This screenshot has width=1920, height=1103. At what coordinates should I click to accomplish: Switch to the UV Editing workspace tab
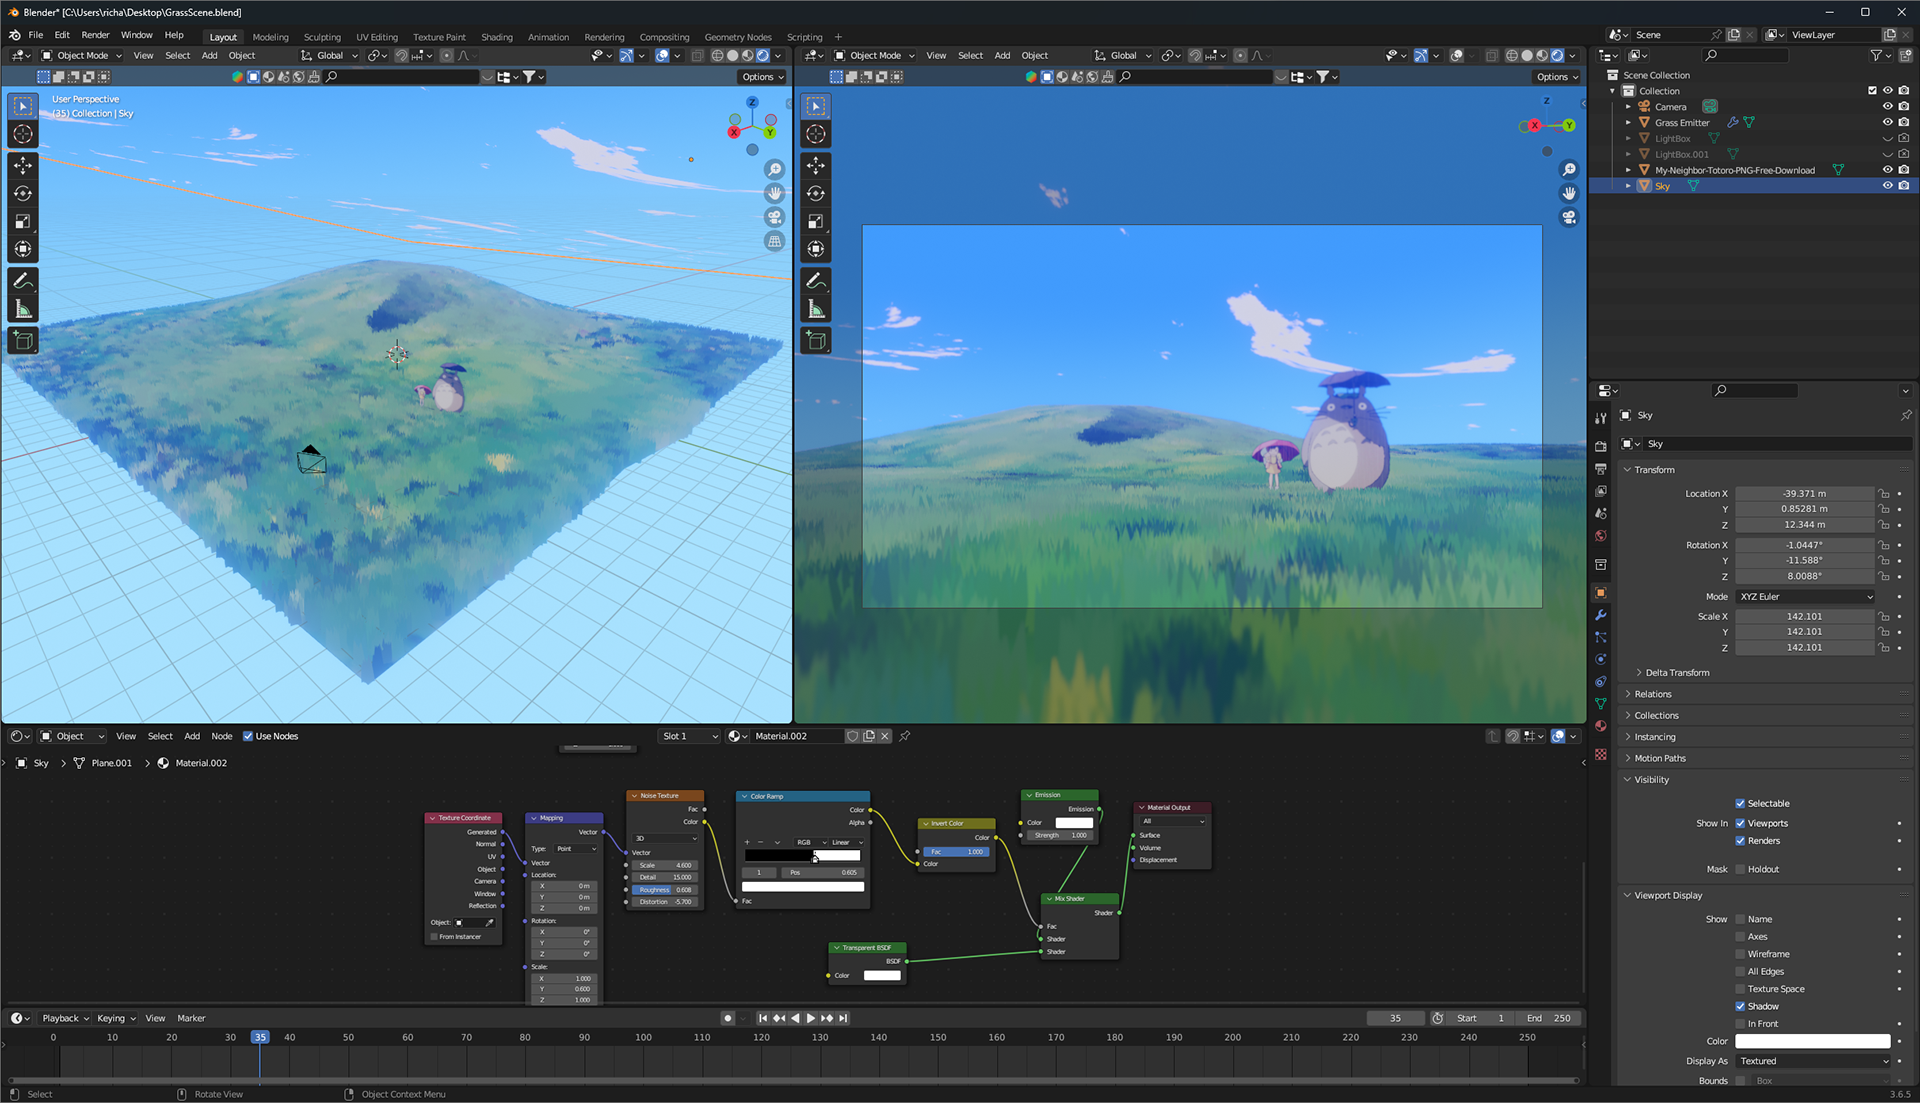pyautogui.click(x=376, y=37)
